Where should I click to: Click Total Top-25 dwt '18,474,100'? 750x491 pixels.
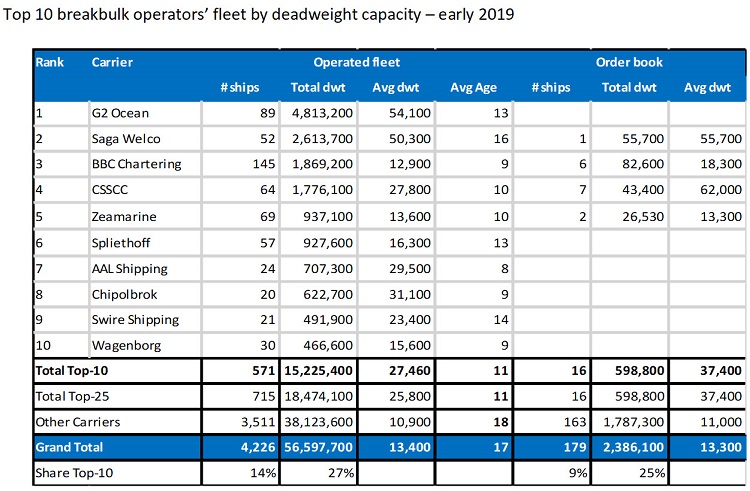(319, 397)
